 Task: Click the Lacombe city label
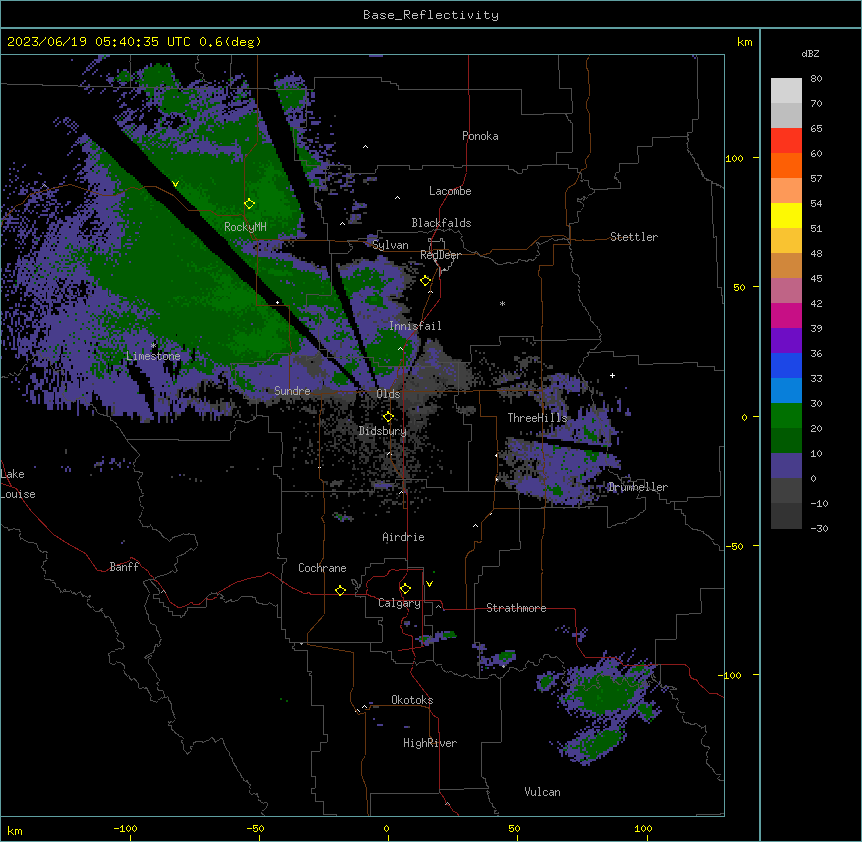pos(450,191)
